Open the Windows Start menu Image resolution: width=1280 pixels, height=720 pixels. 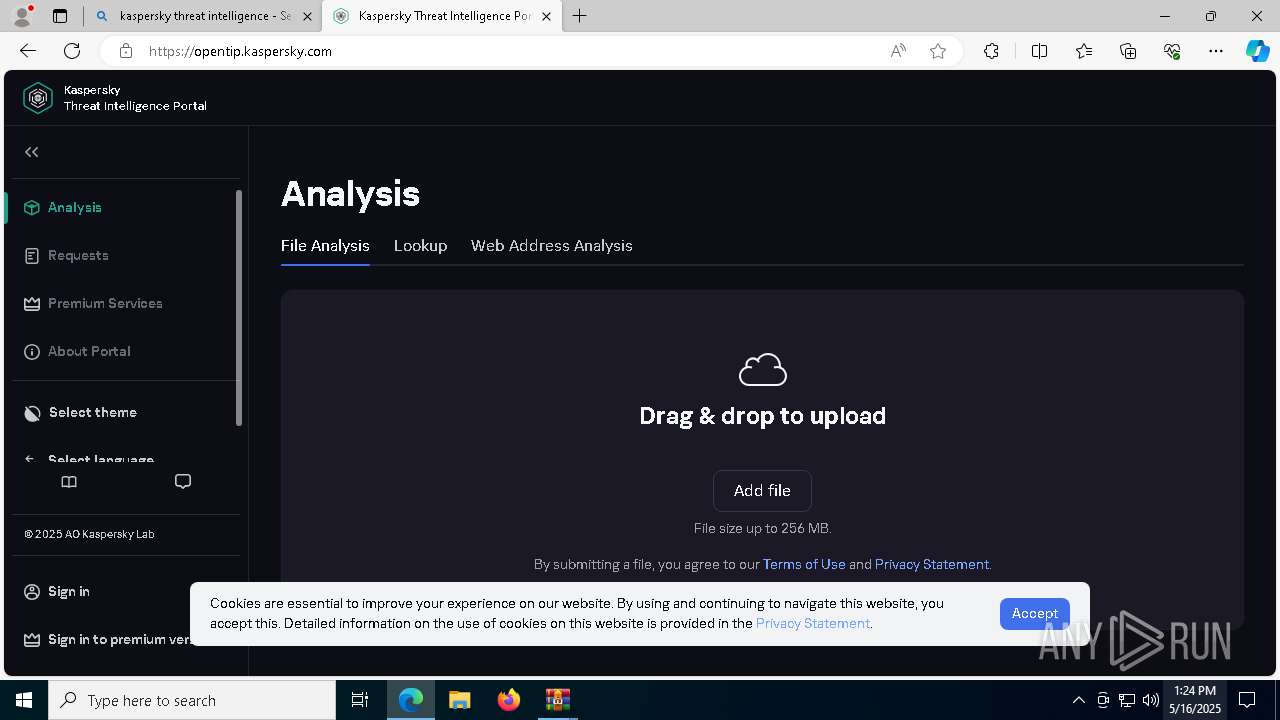tap(24, 700)
